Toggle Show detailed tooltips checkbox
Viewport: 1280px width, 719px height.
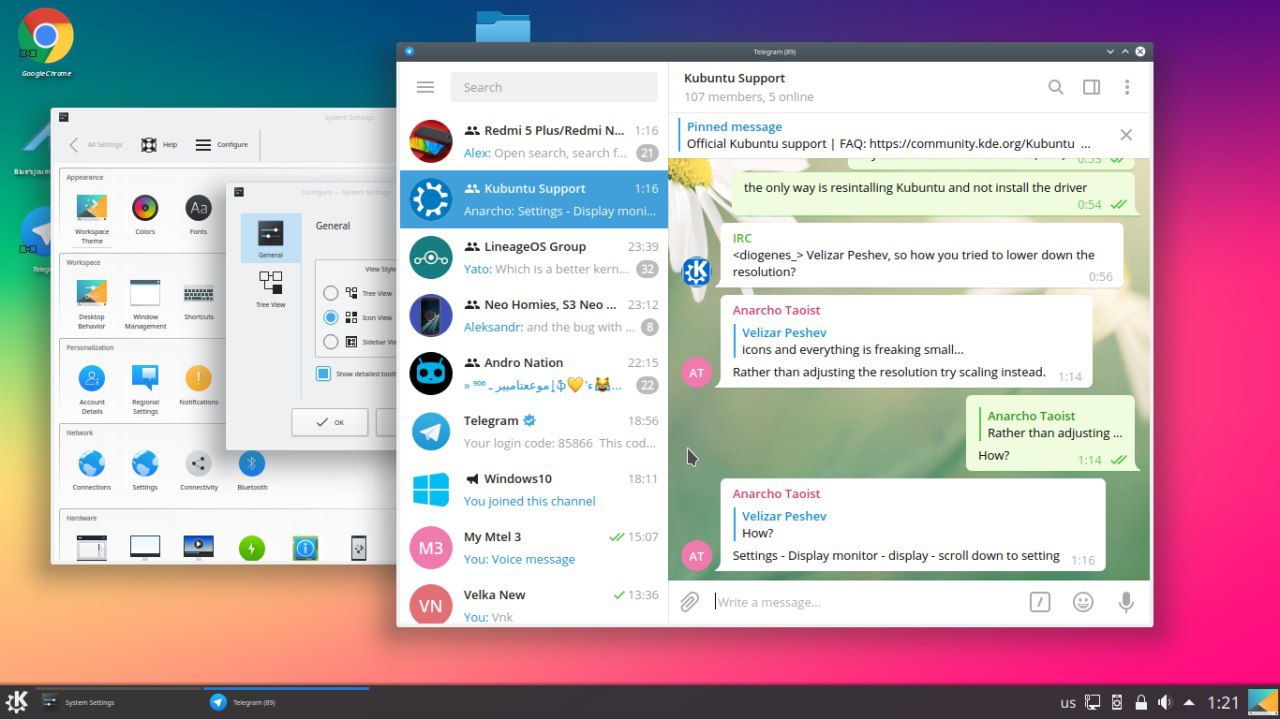[x=324, y=374]
